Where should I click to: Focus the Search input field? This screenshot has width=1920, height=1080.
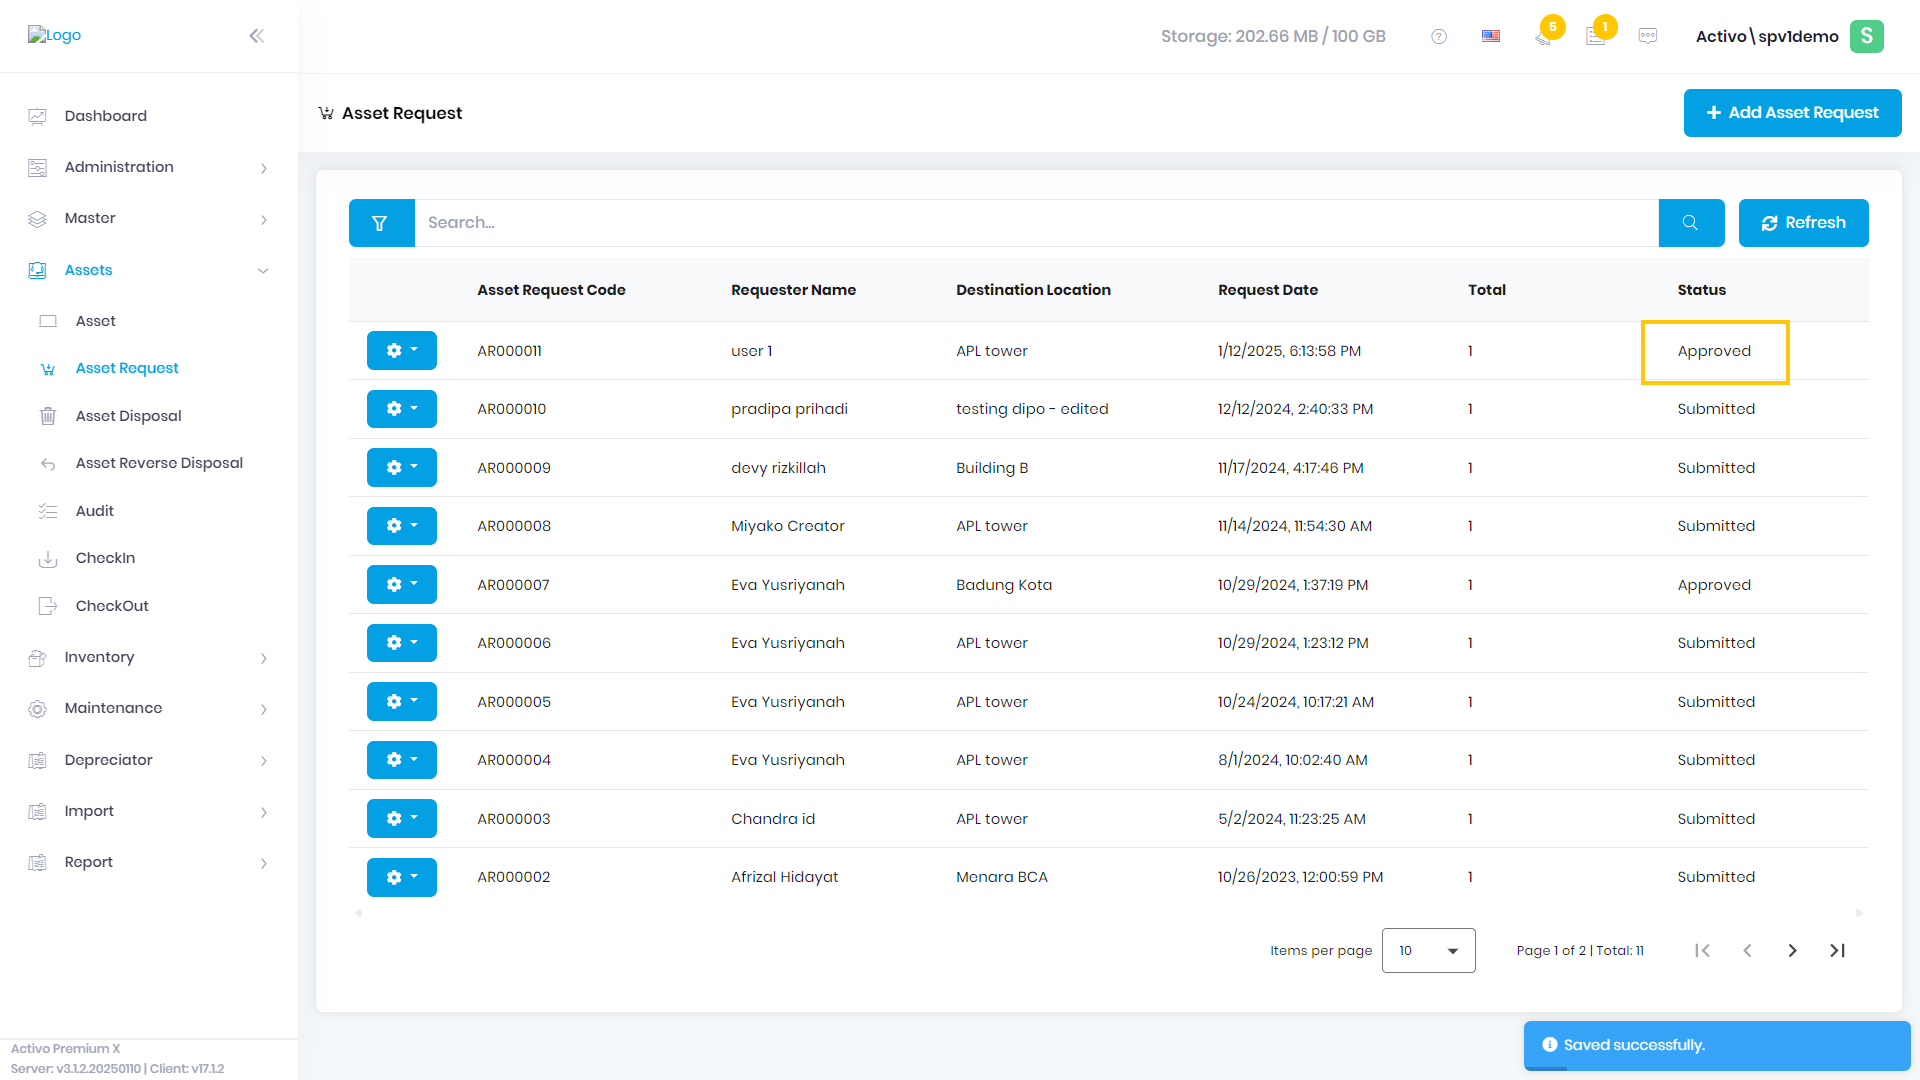click(x=1036, y=223)
